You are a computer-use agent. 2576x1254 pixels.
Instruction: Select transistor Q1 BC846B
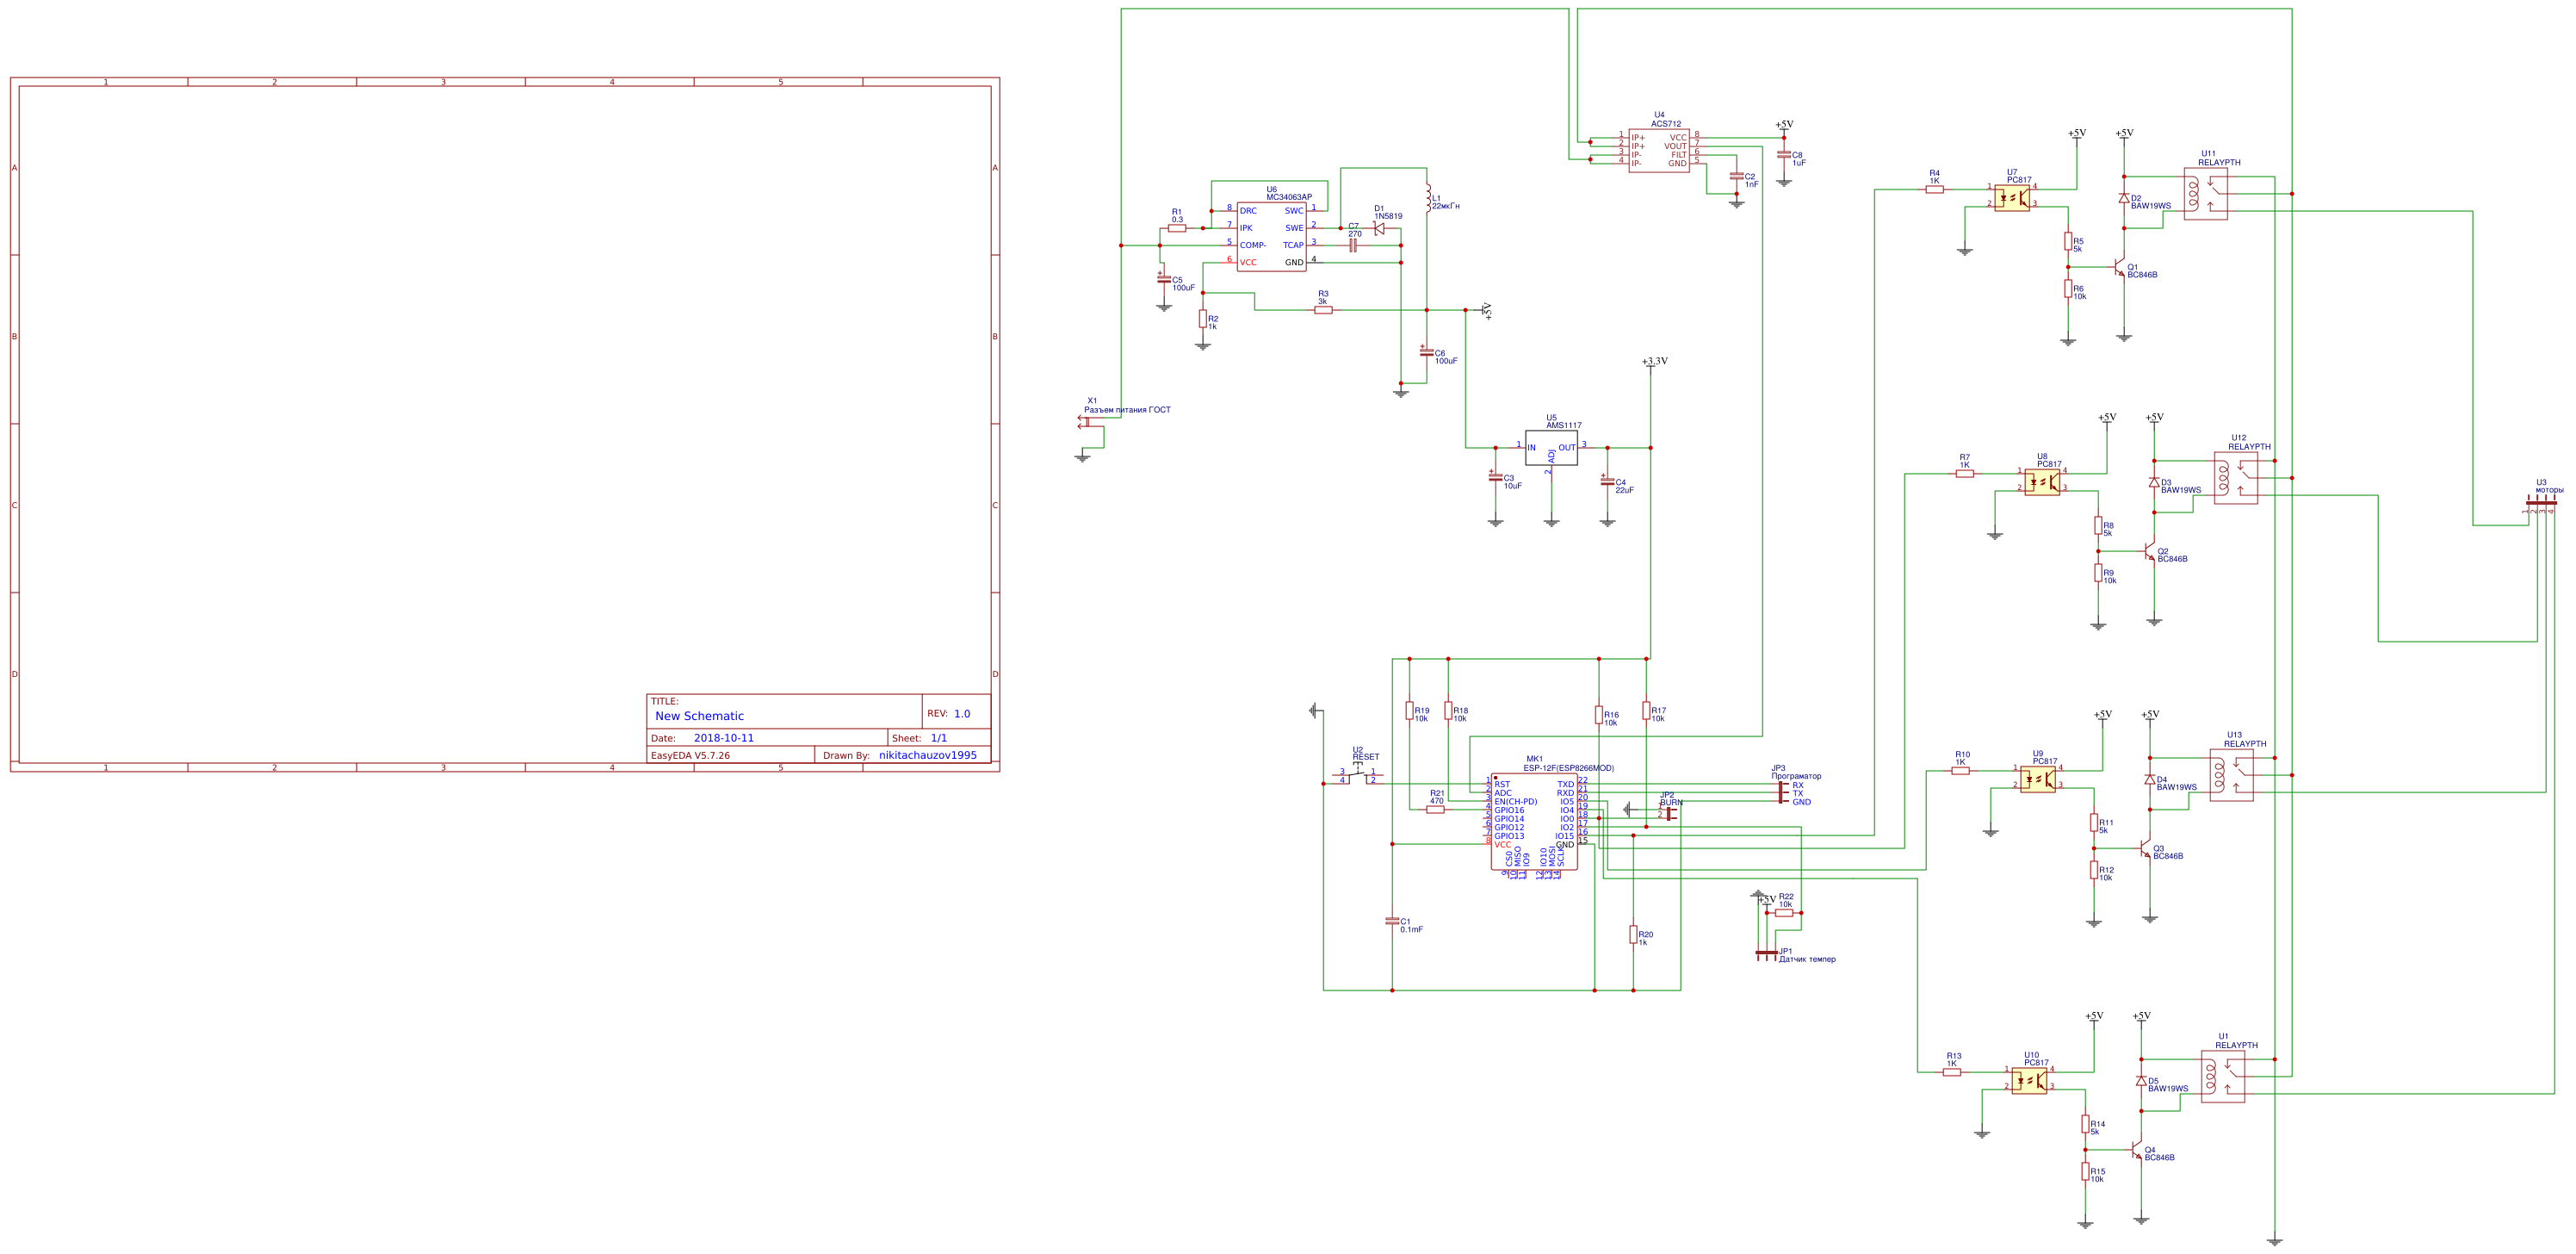[2119, 268]
